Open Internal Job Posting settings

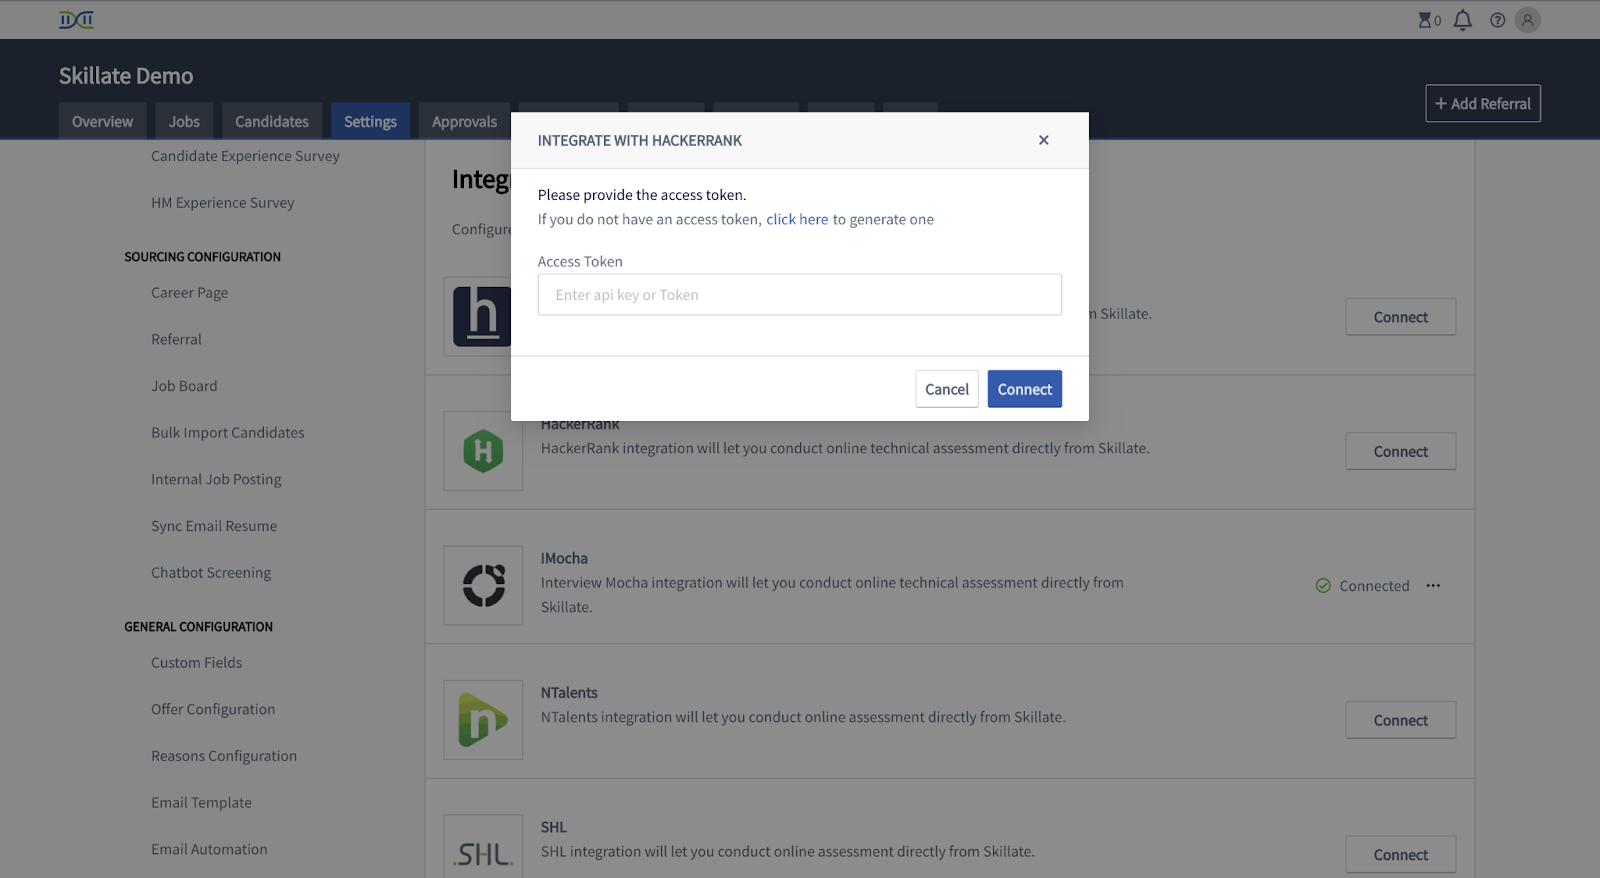[216, 480]
